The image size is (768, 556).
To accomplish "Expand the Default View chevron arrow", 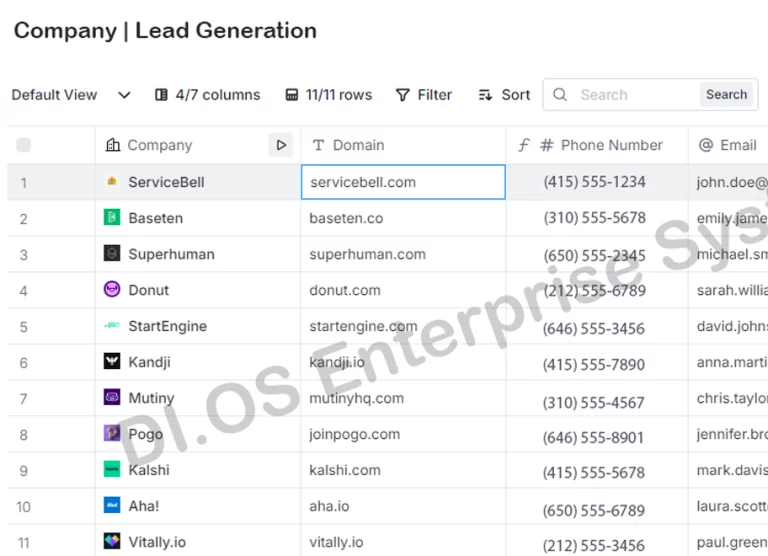I will coord(124,95).
